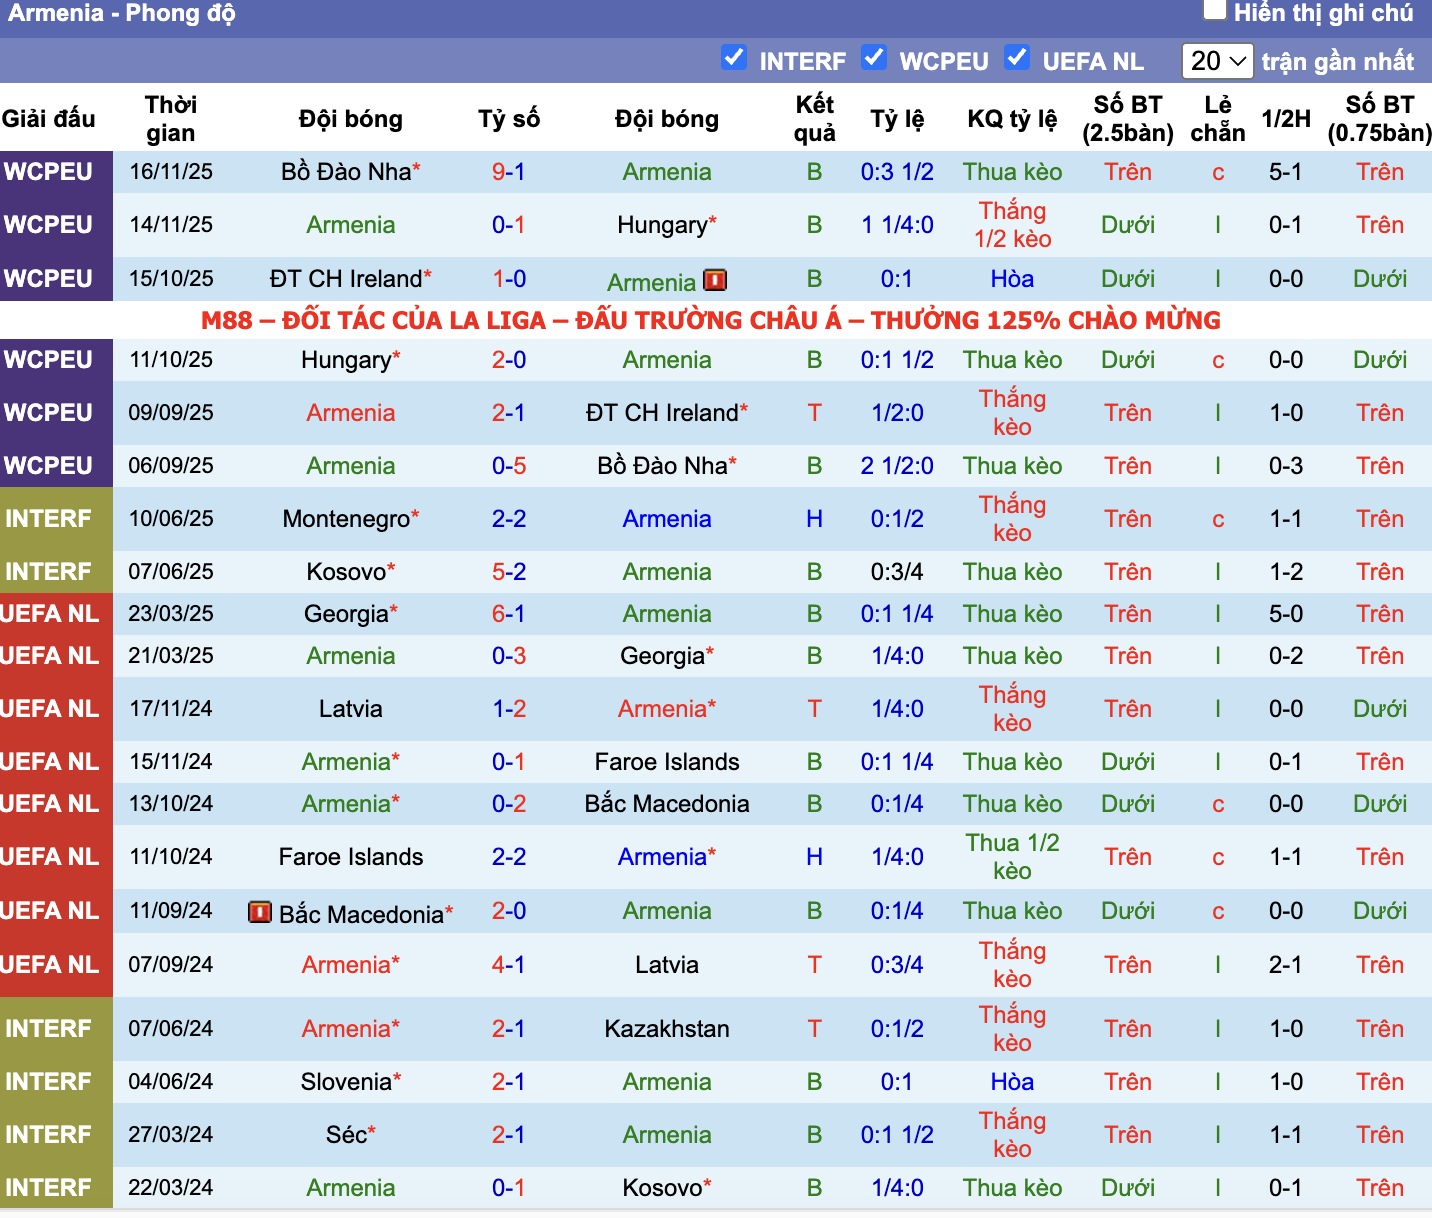
Task: Click red card icon next to Armenia 15/10/25
Action: coord(715,280)
